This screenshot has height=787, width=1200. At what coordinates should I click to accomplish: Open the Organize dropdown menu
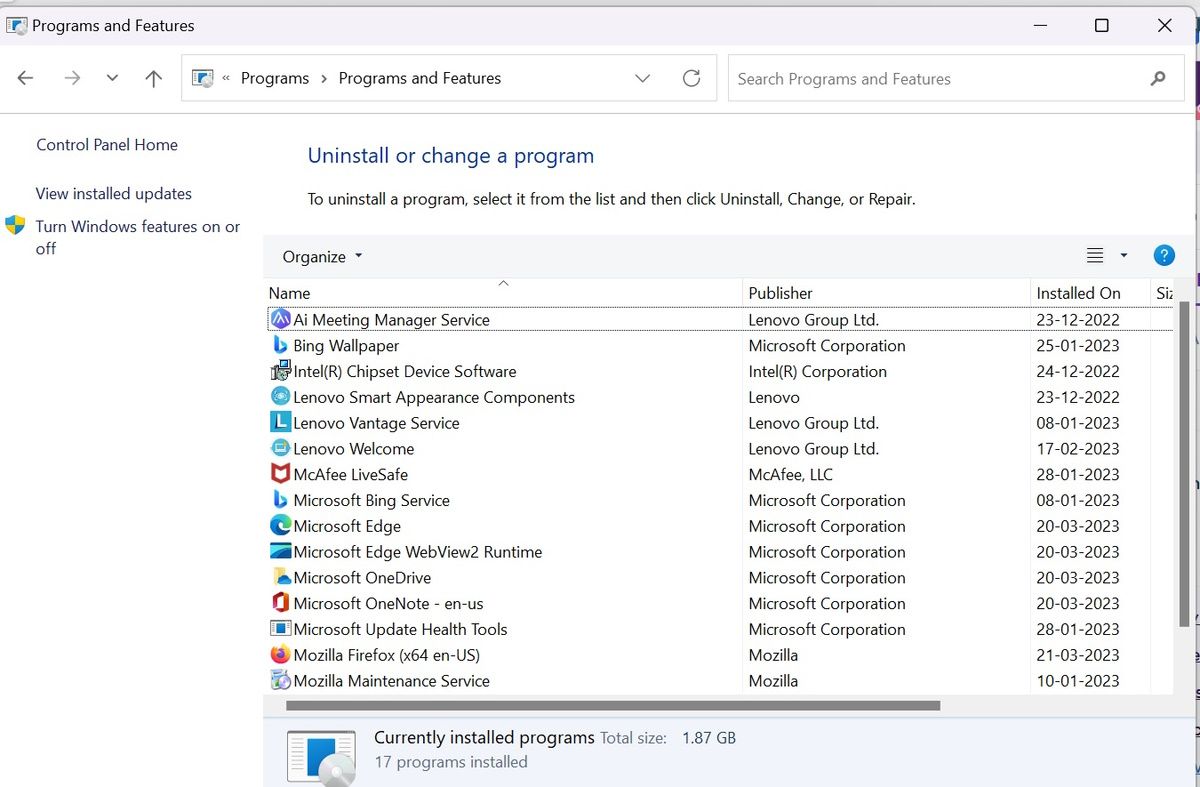pyautogui.click(x=322, y=257)
